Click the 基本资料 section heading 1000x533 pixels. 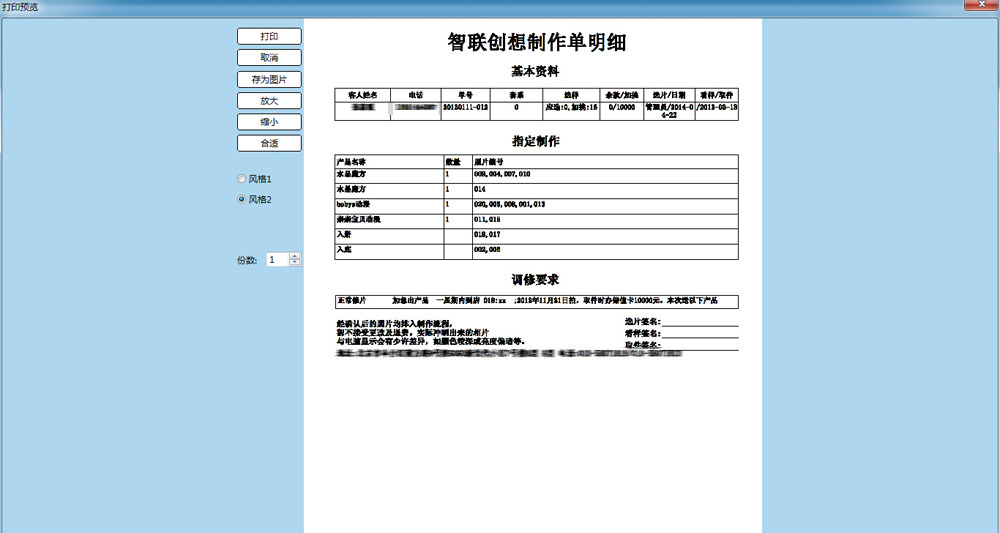tap(535, 71)
